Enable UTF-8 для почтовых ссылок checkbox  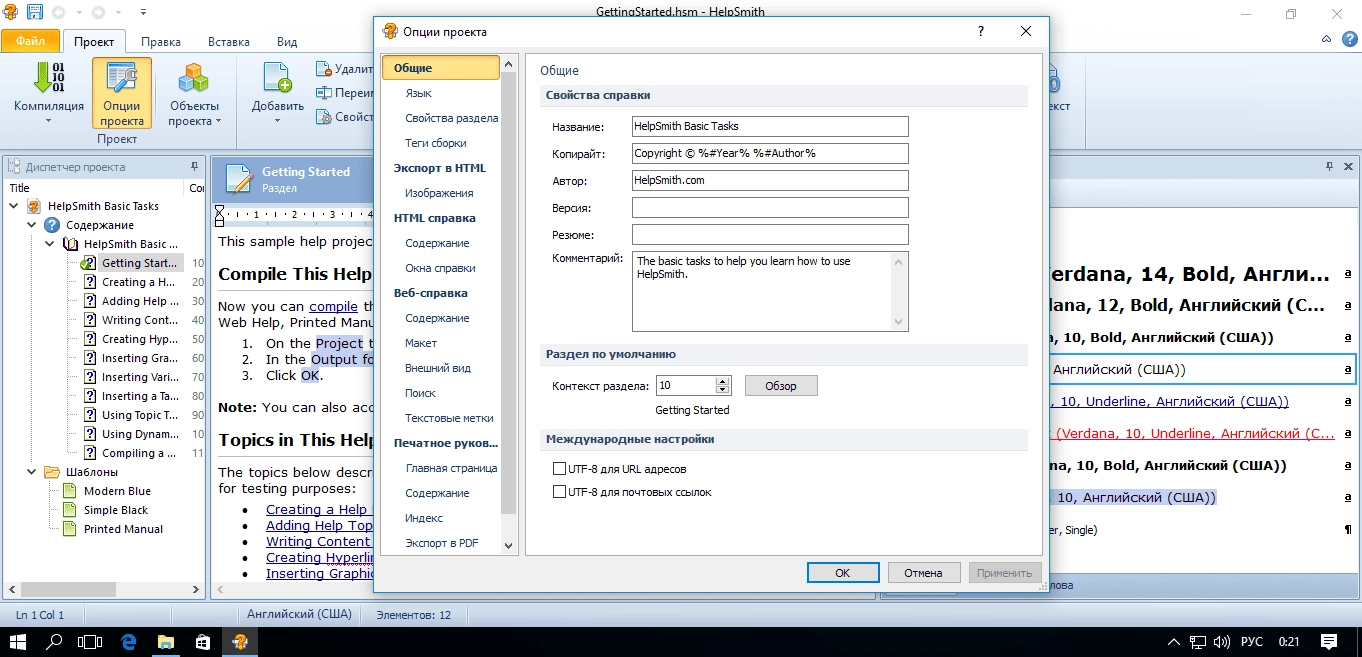(559, 492)
